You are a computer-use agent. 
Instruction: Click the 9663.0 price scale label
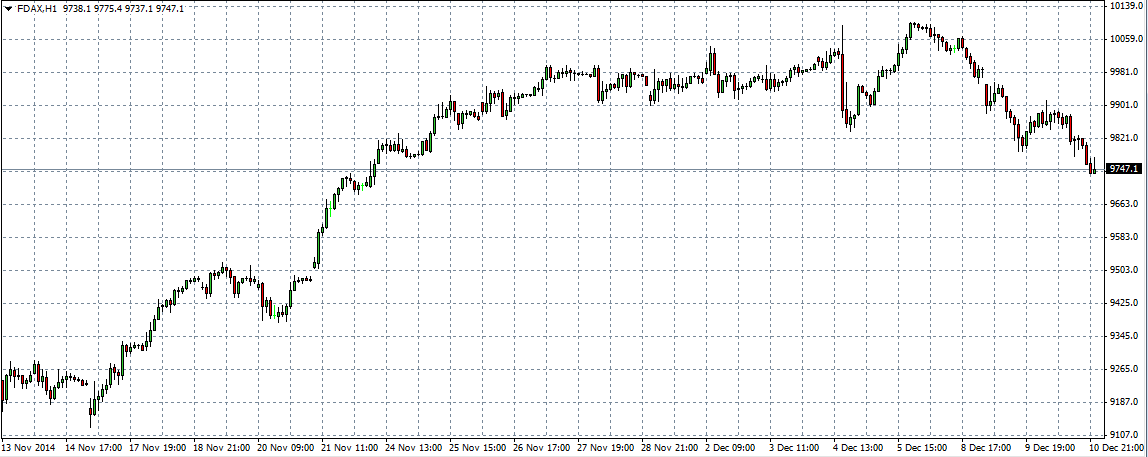[x=1124, y=204]
